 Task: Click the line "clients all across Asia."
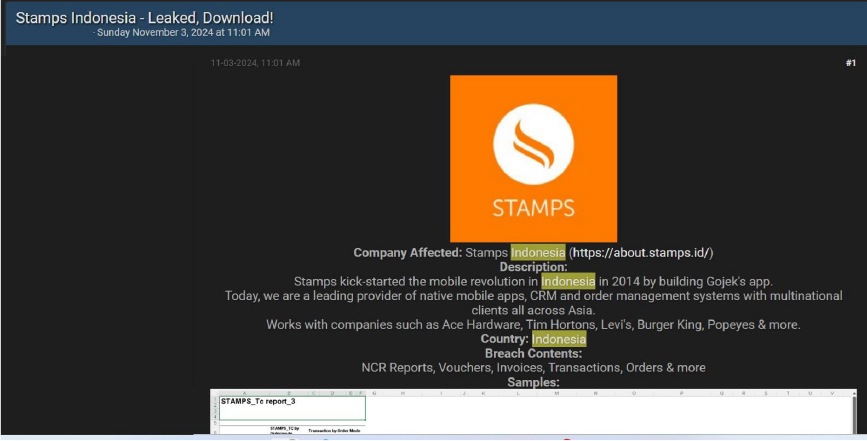click(x=534, y=310)
